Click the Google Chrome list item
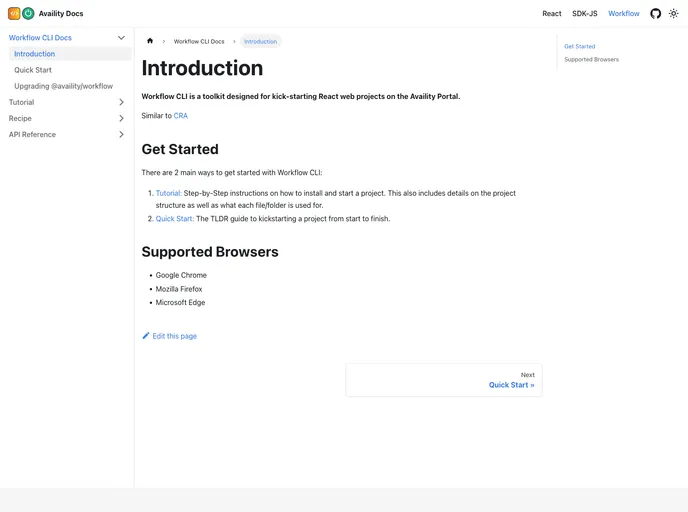The image size is (688, 512). (x=181, y=275)
